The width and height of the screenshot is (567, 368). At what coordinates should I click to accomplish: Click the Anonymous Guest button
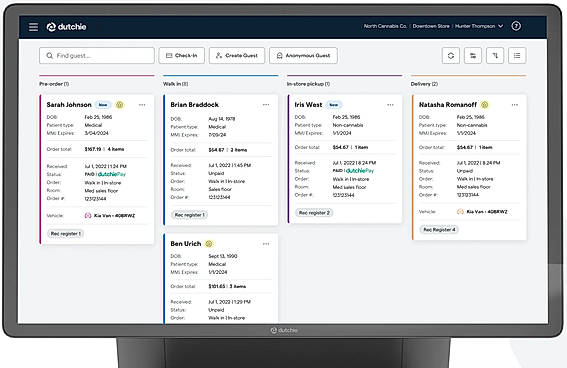tap(303, 56)
